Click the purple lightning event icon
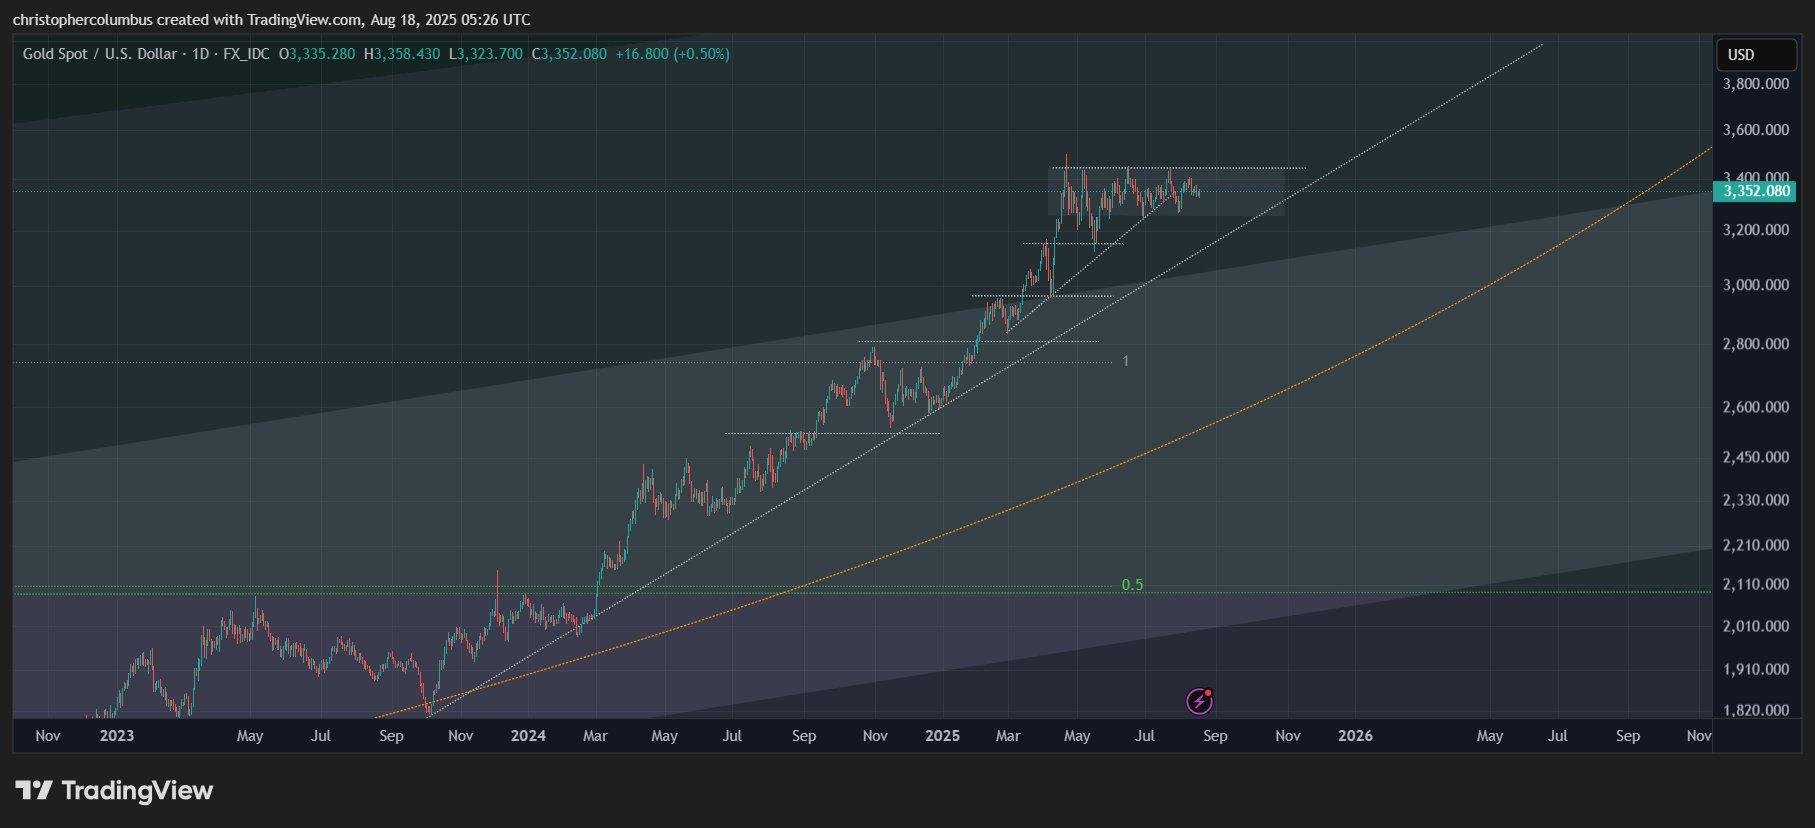This screenshot has width=1815, height=828. click(1199, 702)
